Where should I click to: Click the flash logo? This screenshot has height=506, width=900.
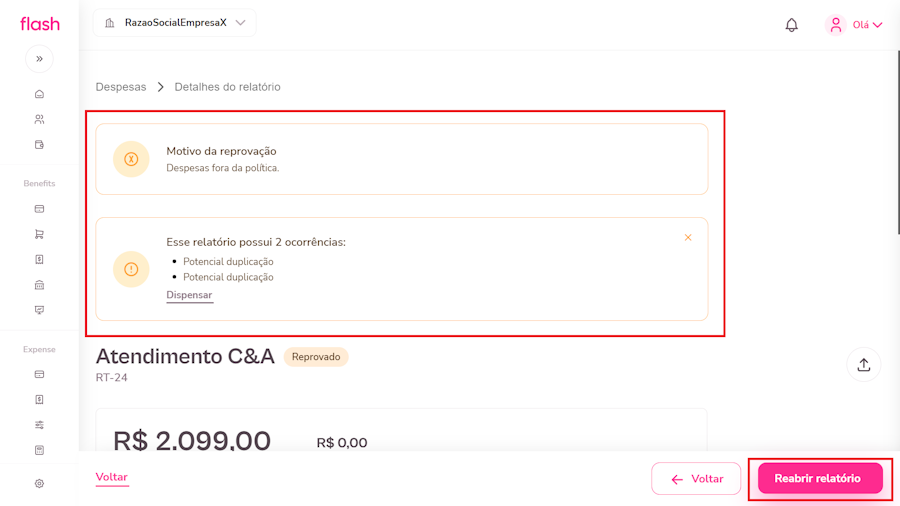(40, 24)
